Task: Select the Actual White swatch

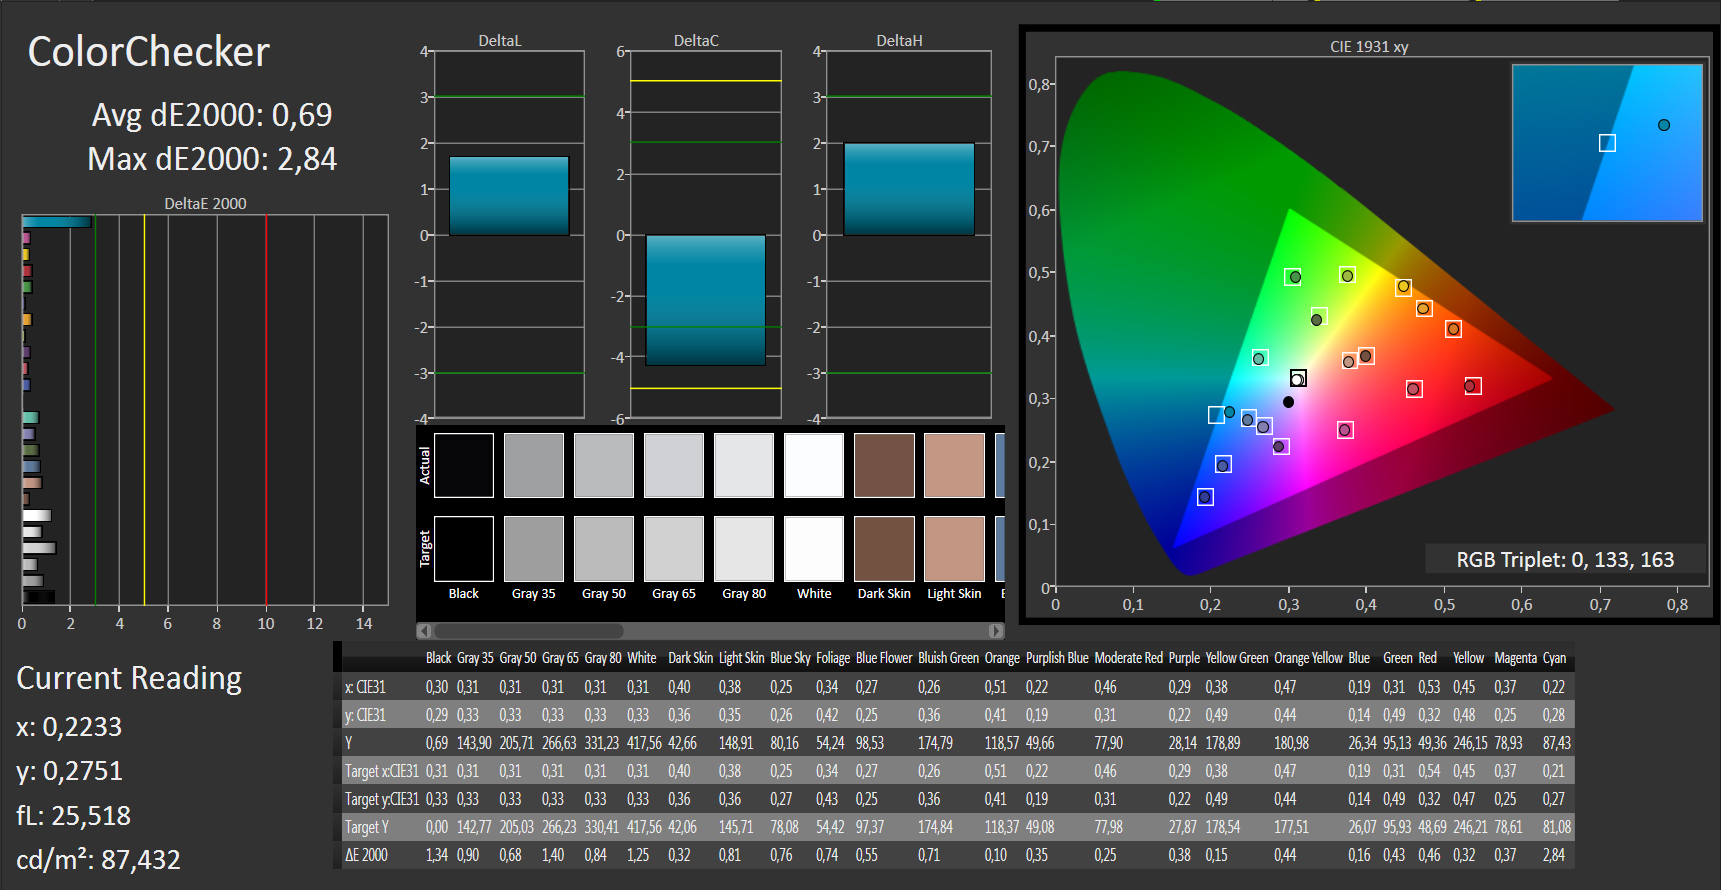Action: coord(814,465)
